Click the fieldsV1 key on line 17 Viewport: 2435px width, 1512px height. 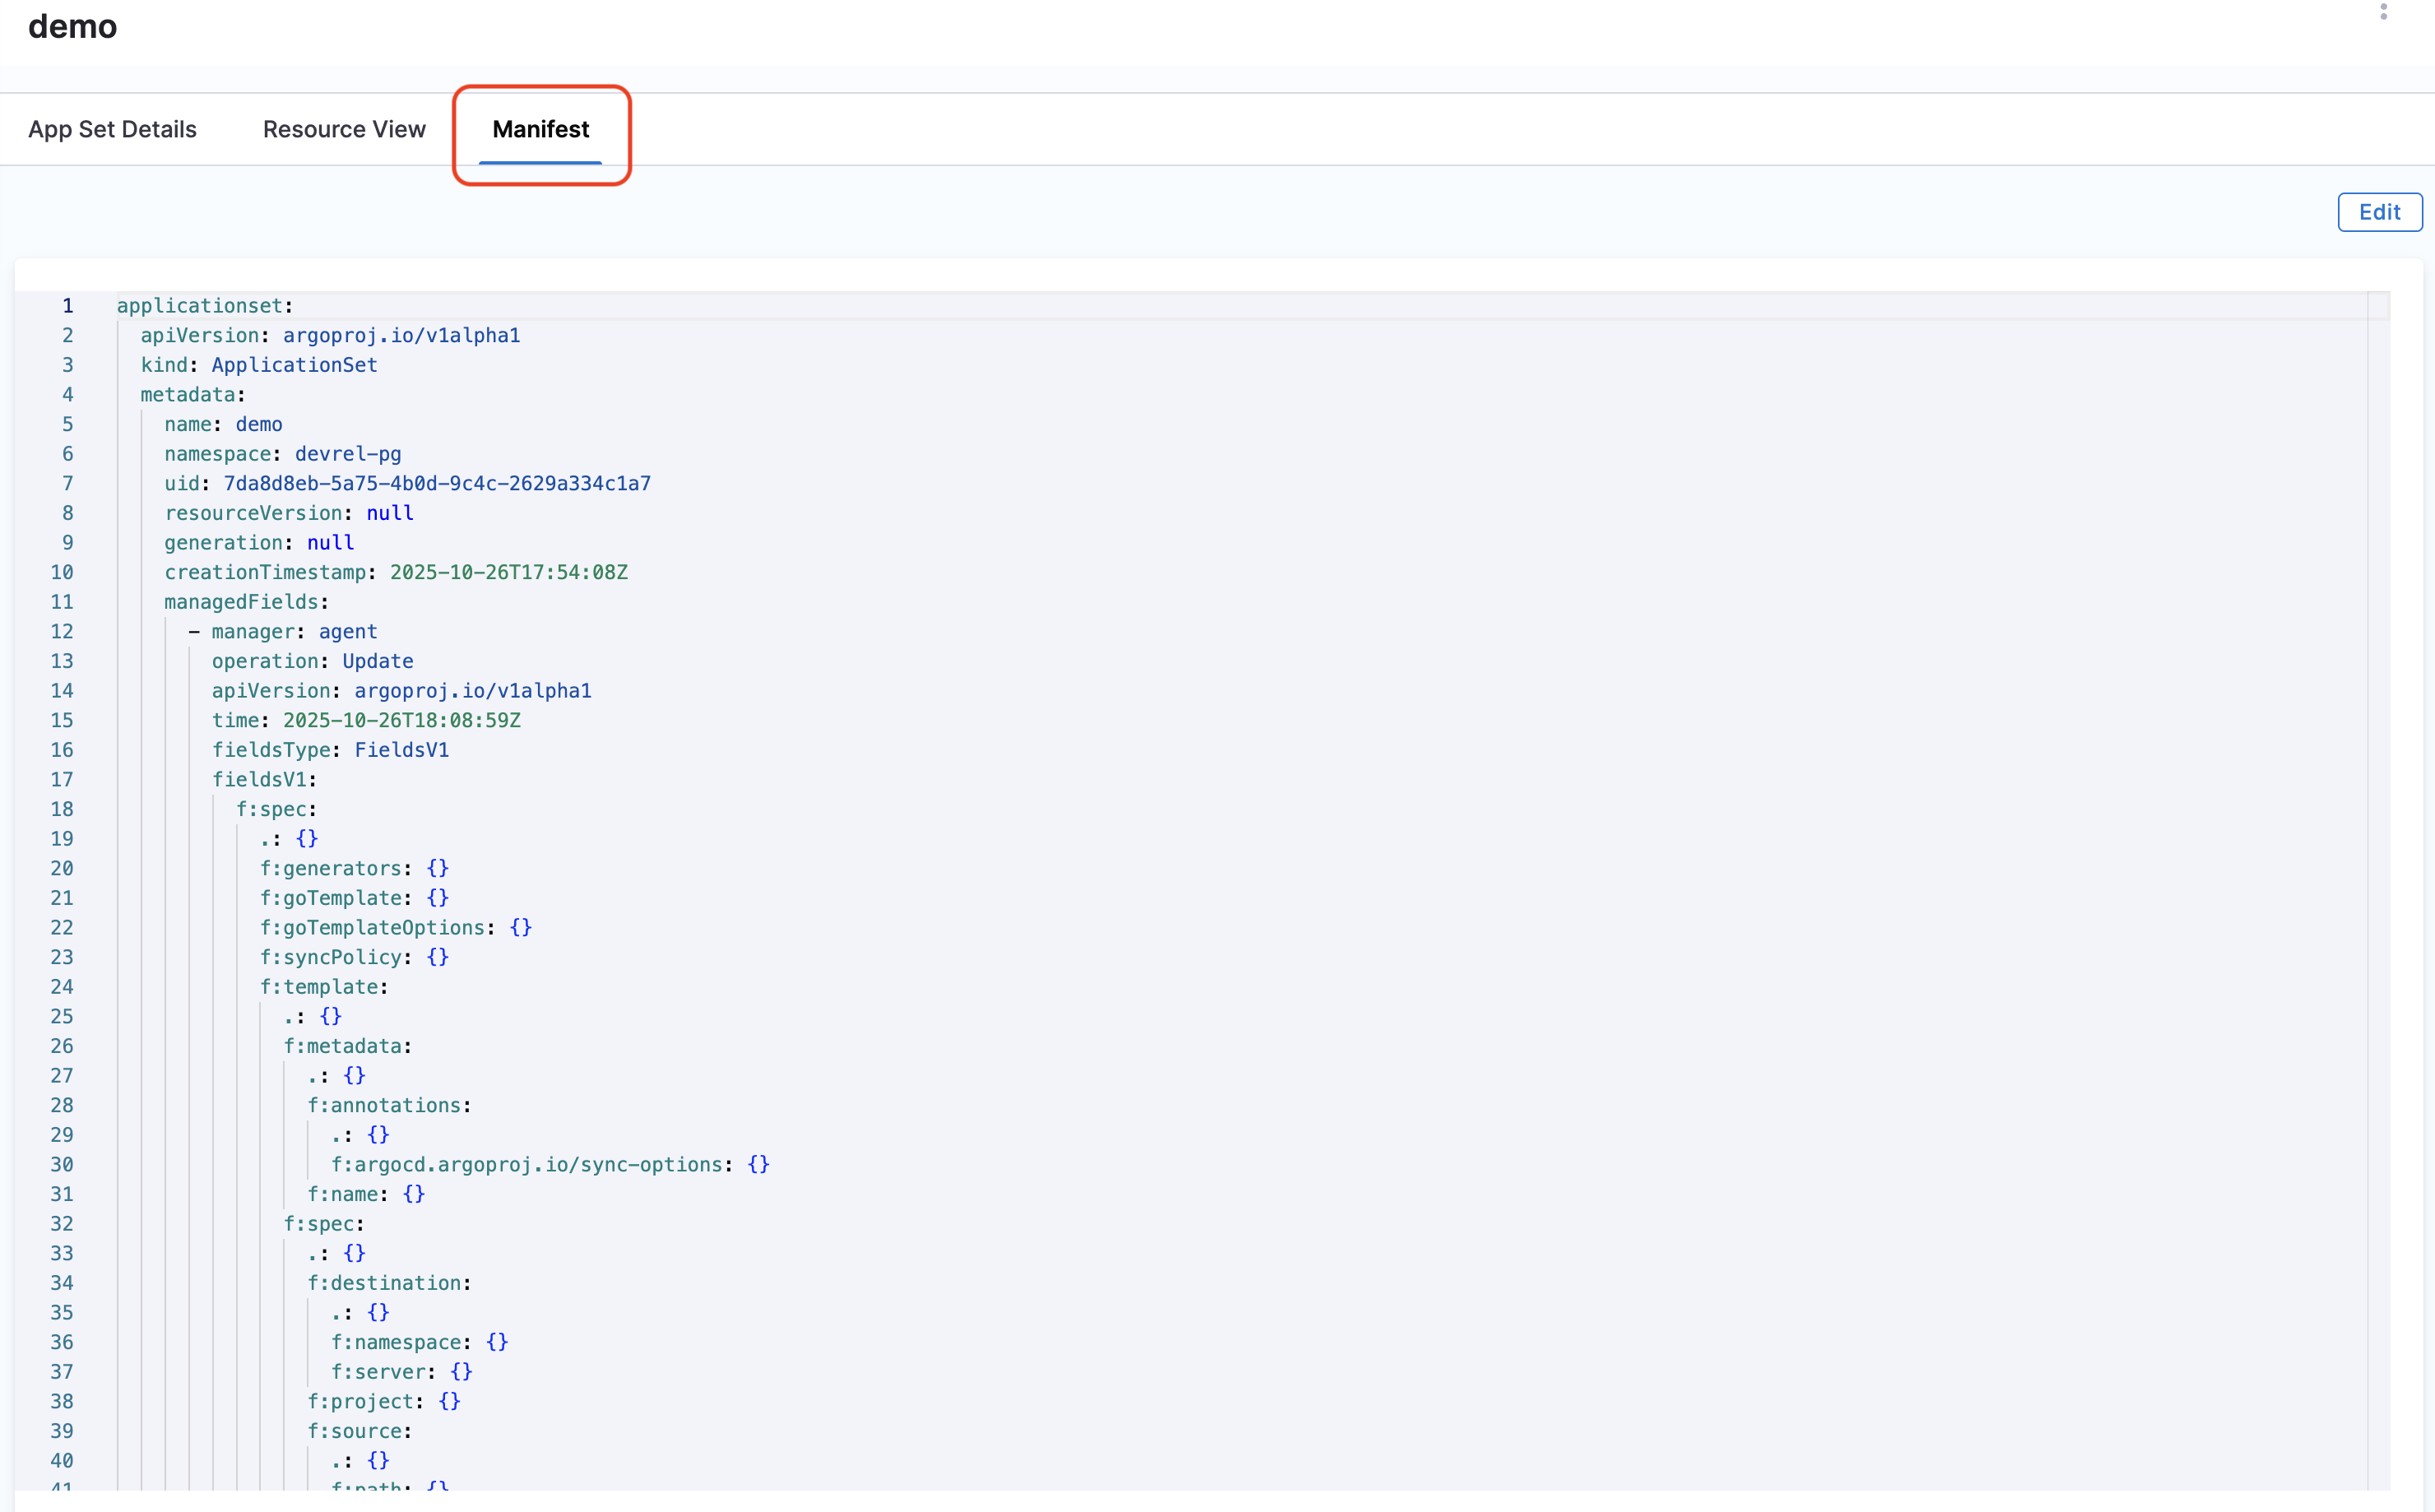pos(259,780)
